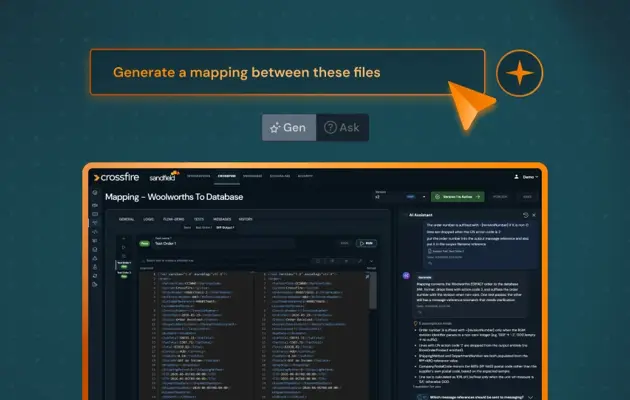Click the orange sparkle circle button
The image size is (630, 400).
click(520, 73)
